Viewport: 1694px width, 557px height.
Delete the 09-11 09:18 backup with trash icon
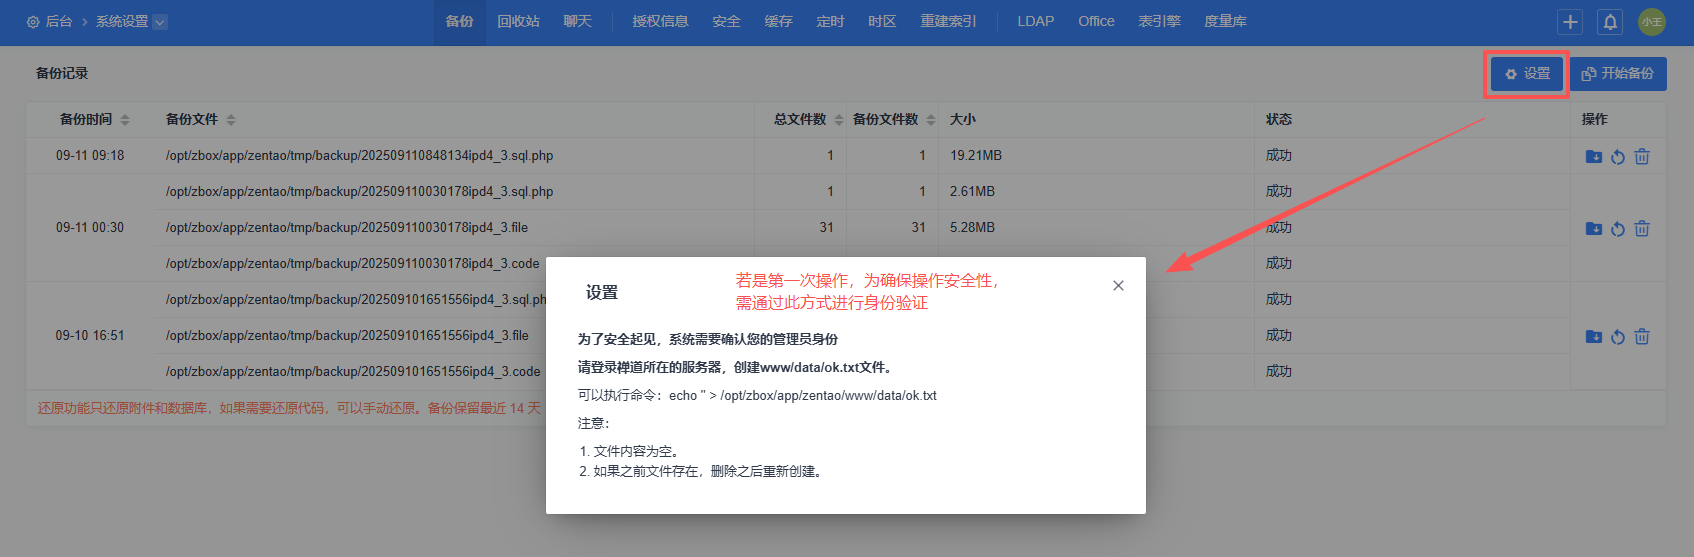coord(1642,157)
